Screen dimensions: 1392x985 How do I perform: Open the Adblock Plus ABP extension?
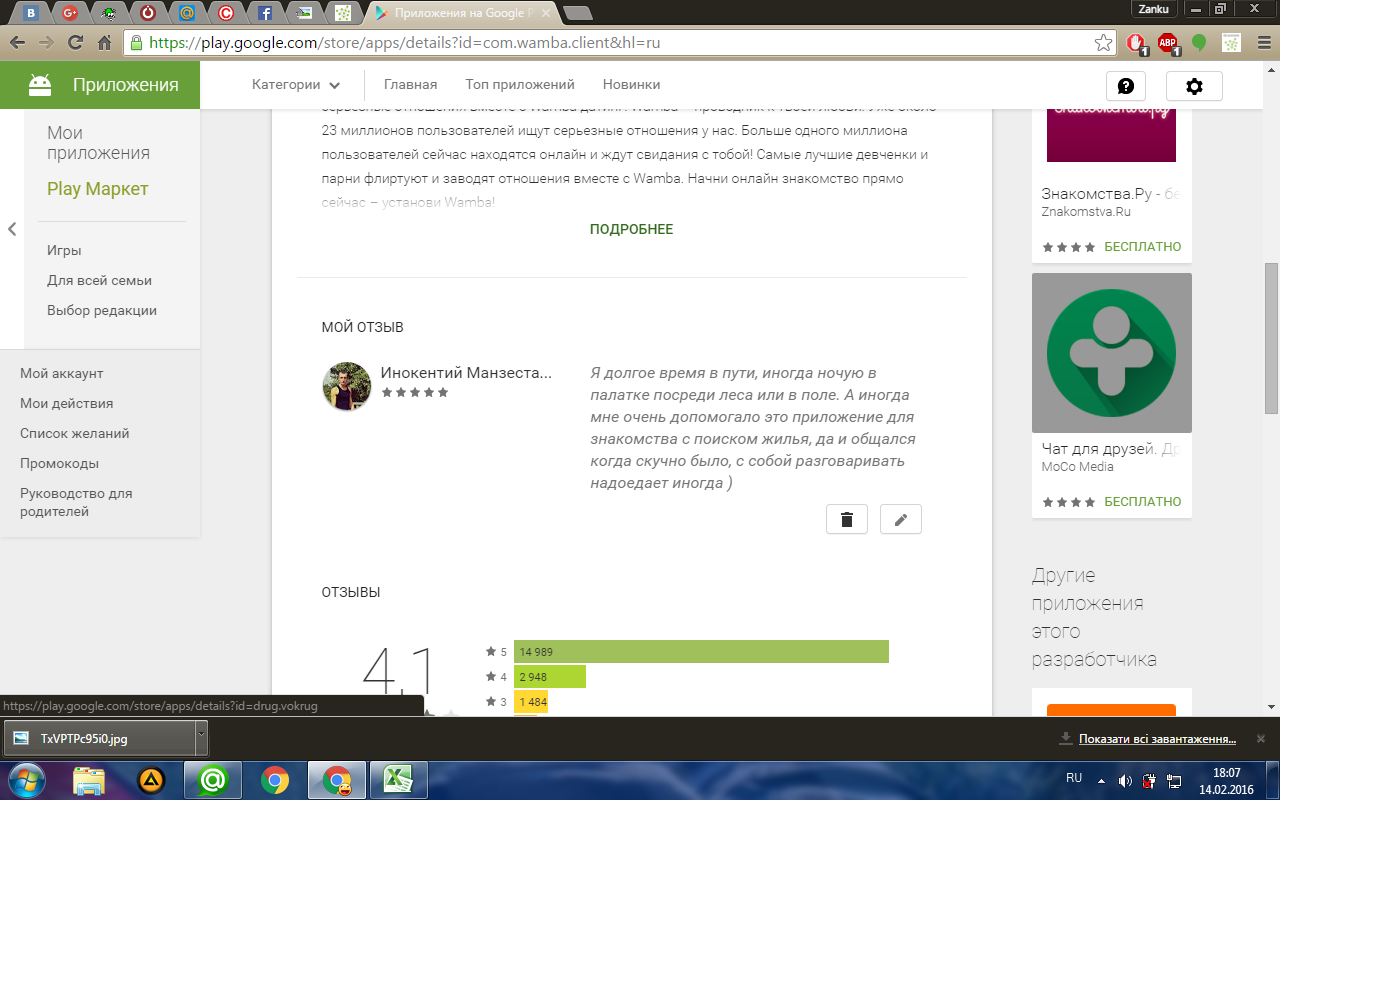[x=1167, y=43]
